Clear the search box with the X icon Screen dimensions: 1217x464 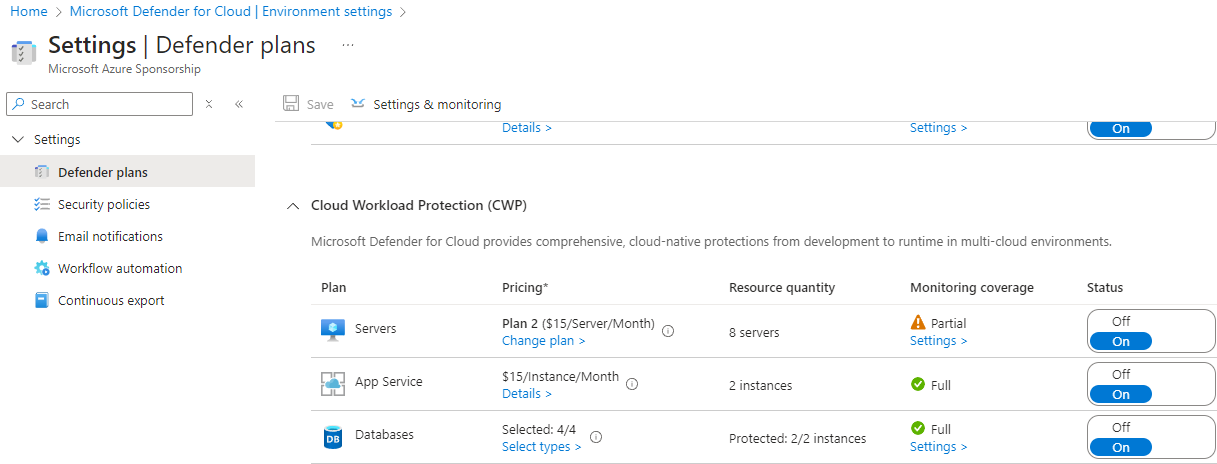point(209,104)
